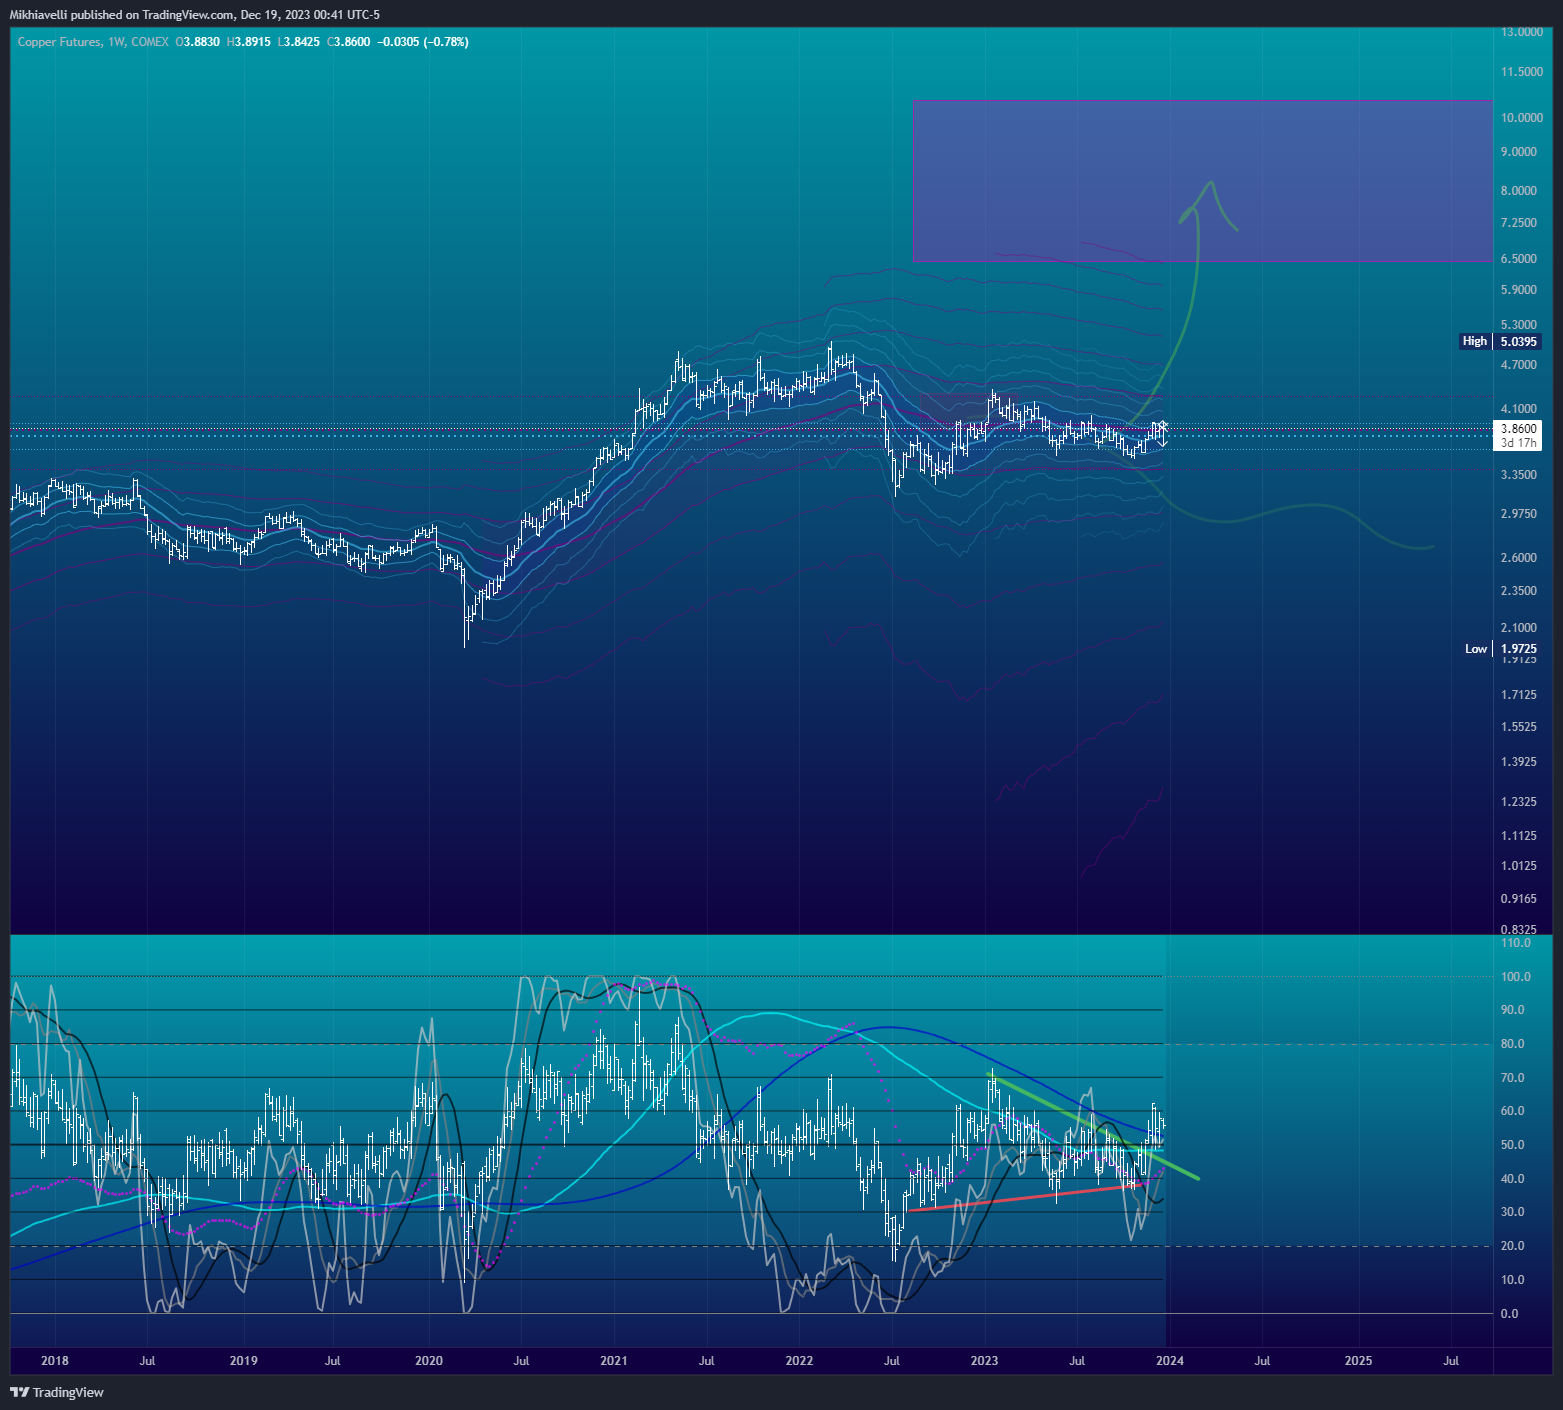Click the 2020 label on the time axis

pyautogui.click(x=429, y=1361)
